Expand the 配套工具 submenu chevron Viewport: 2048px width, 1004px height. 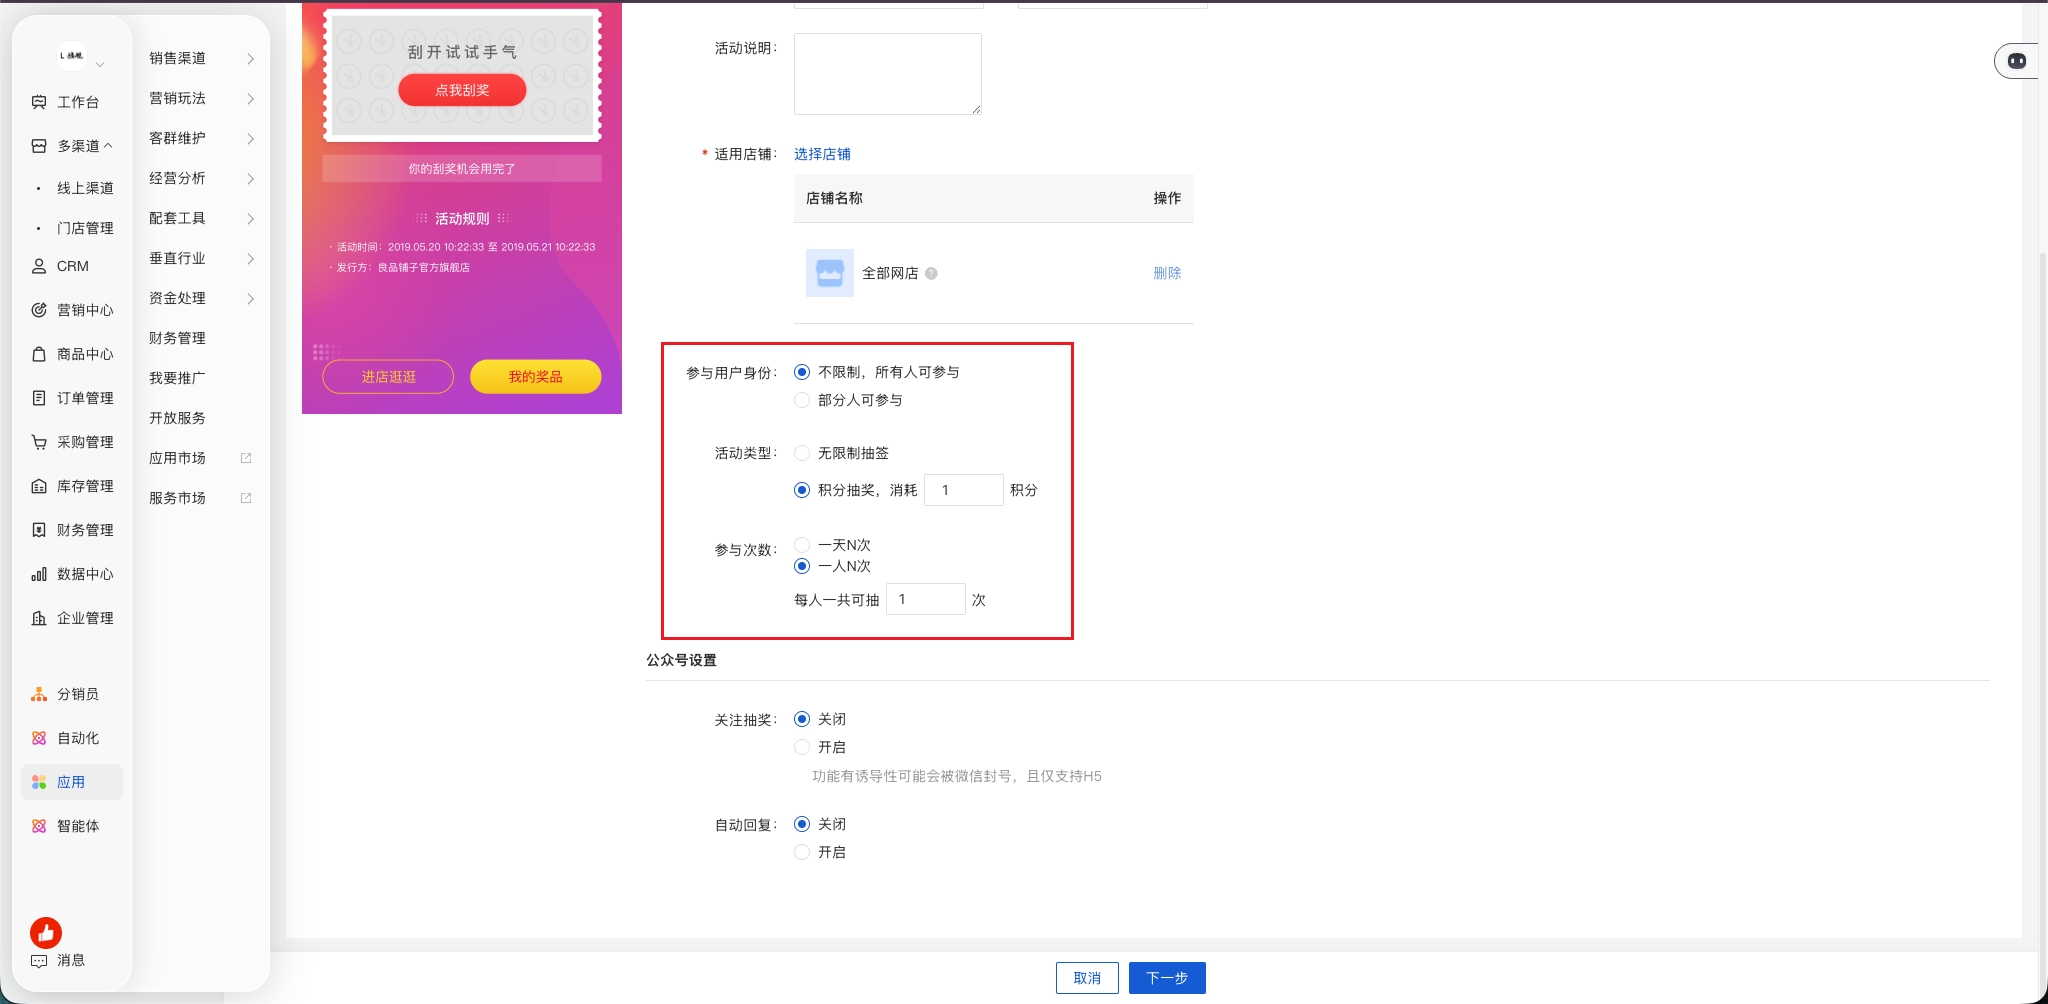coord(250,219)
